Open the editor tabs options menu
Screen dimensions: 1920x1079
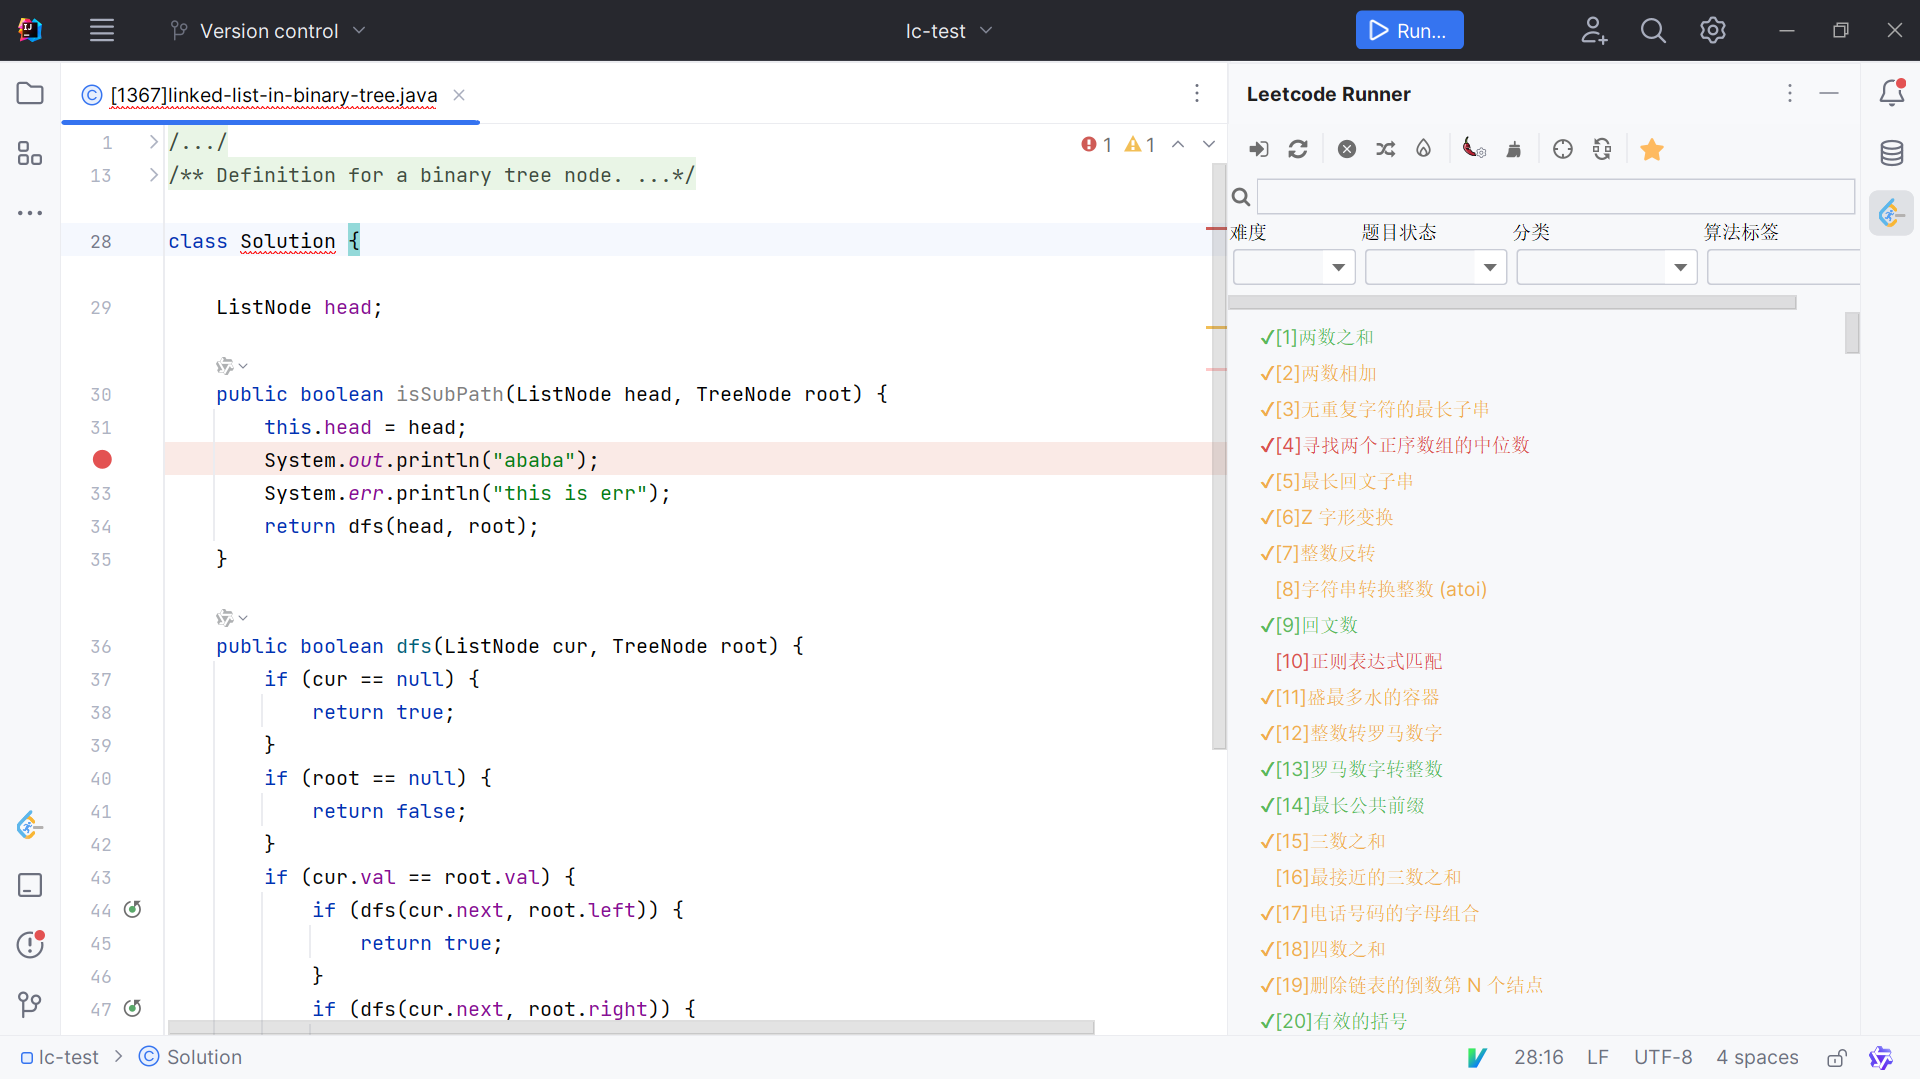click(1197, 93)
